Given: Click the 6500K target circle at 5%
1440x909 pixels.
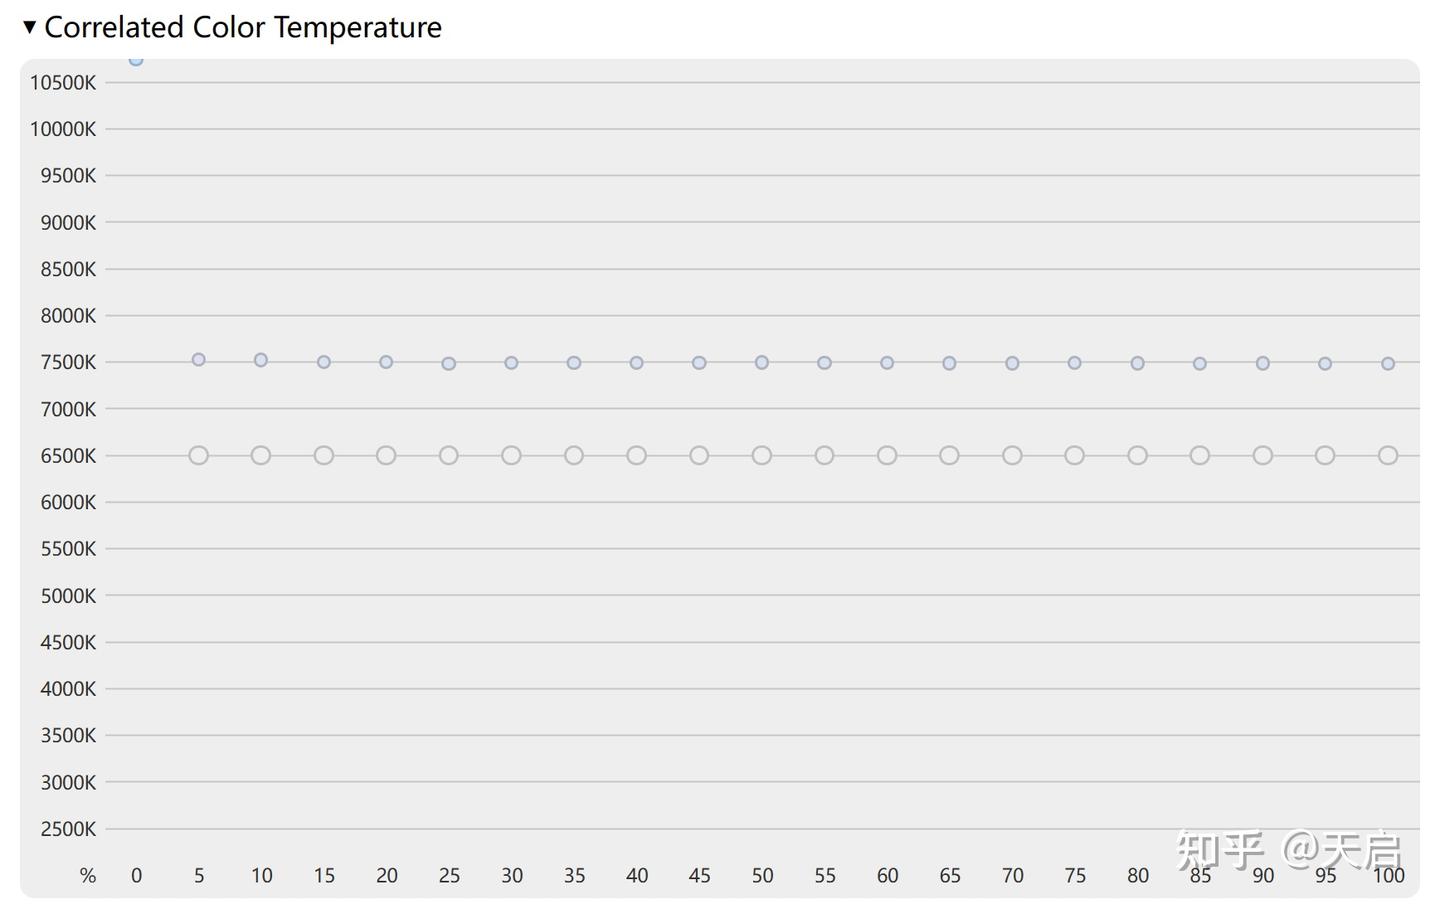Looking at the screenshot, I should pyautogui.click(x=198, y=455).
